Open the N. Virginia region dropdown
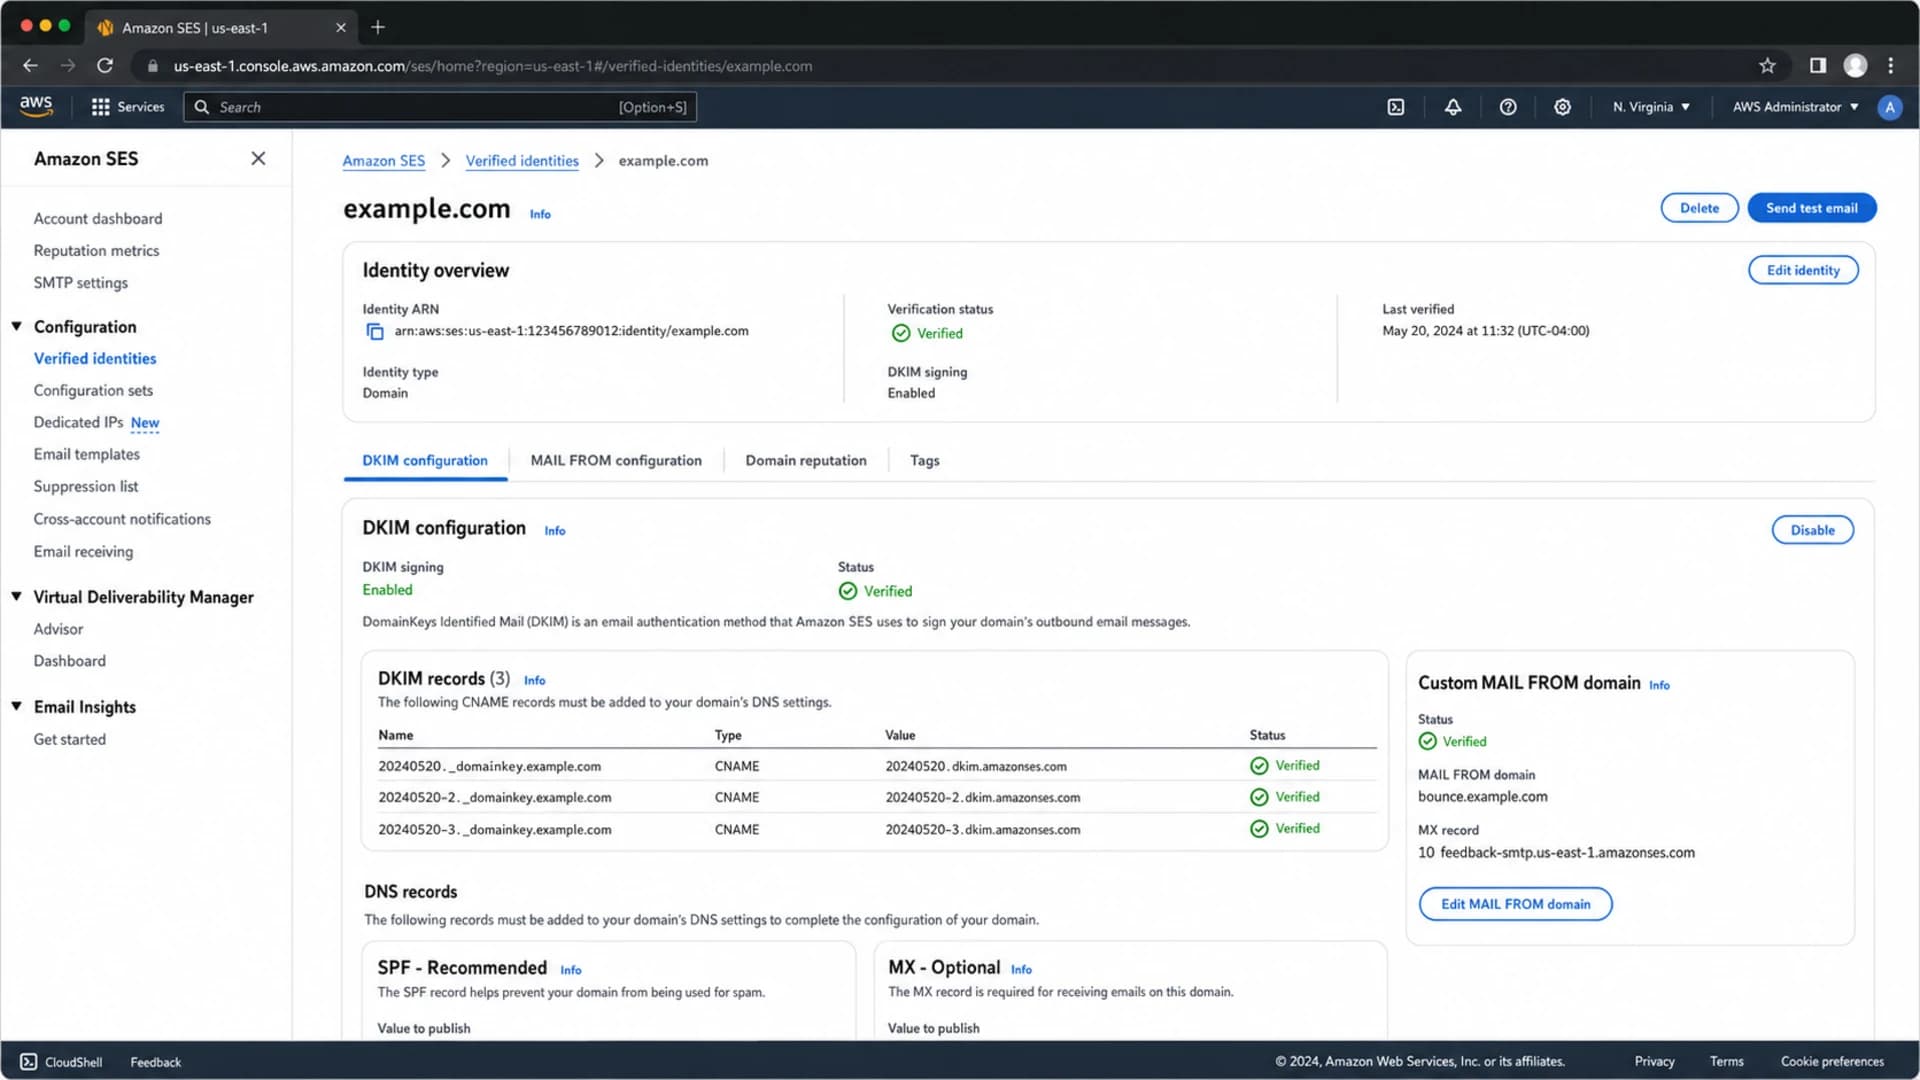Viewport: 1920px width, 1080px height. 1651,107
